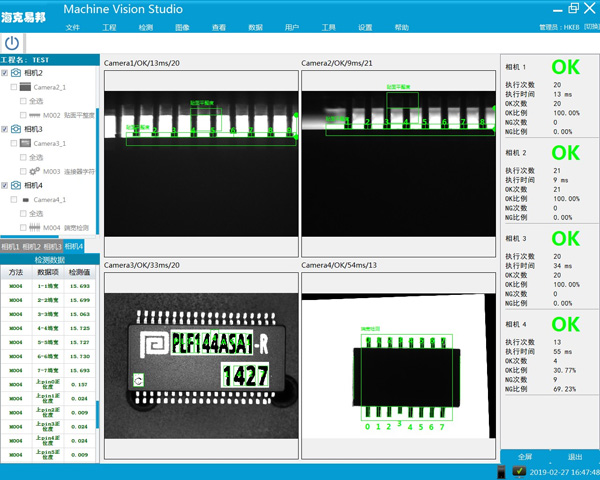Click the M003 gear tool icon
The height and width of the screenshot is (480, 600).
tap(35, 171)
